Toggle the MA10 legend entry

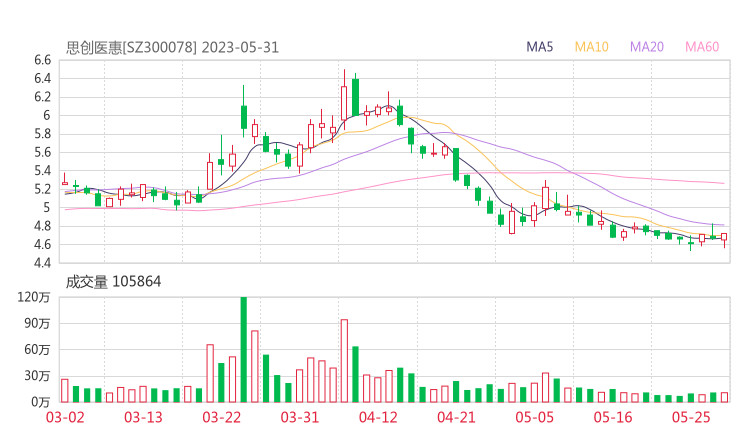(591, 47)
